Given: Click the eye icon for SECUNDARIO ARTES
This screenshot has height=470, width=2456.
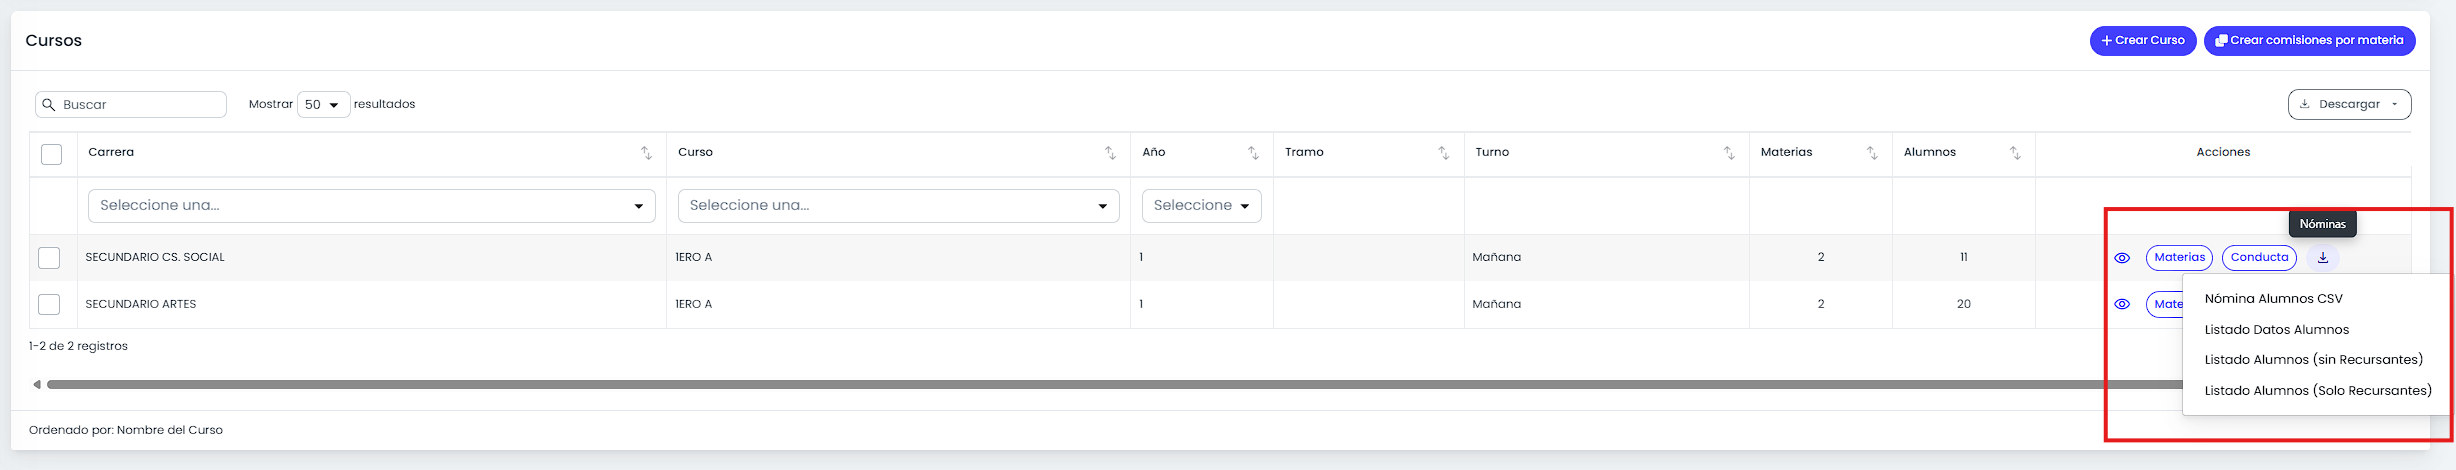Looking at the screenshot, I should (2122, 304).
